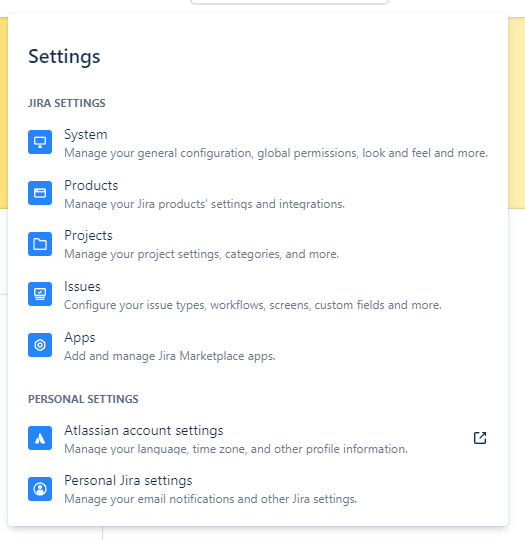Click the external link icon for Atlassian account
Image resolution: width=525 pixels, height=540 pixels.
(x=480, y=438)
